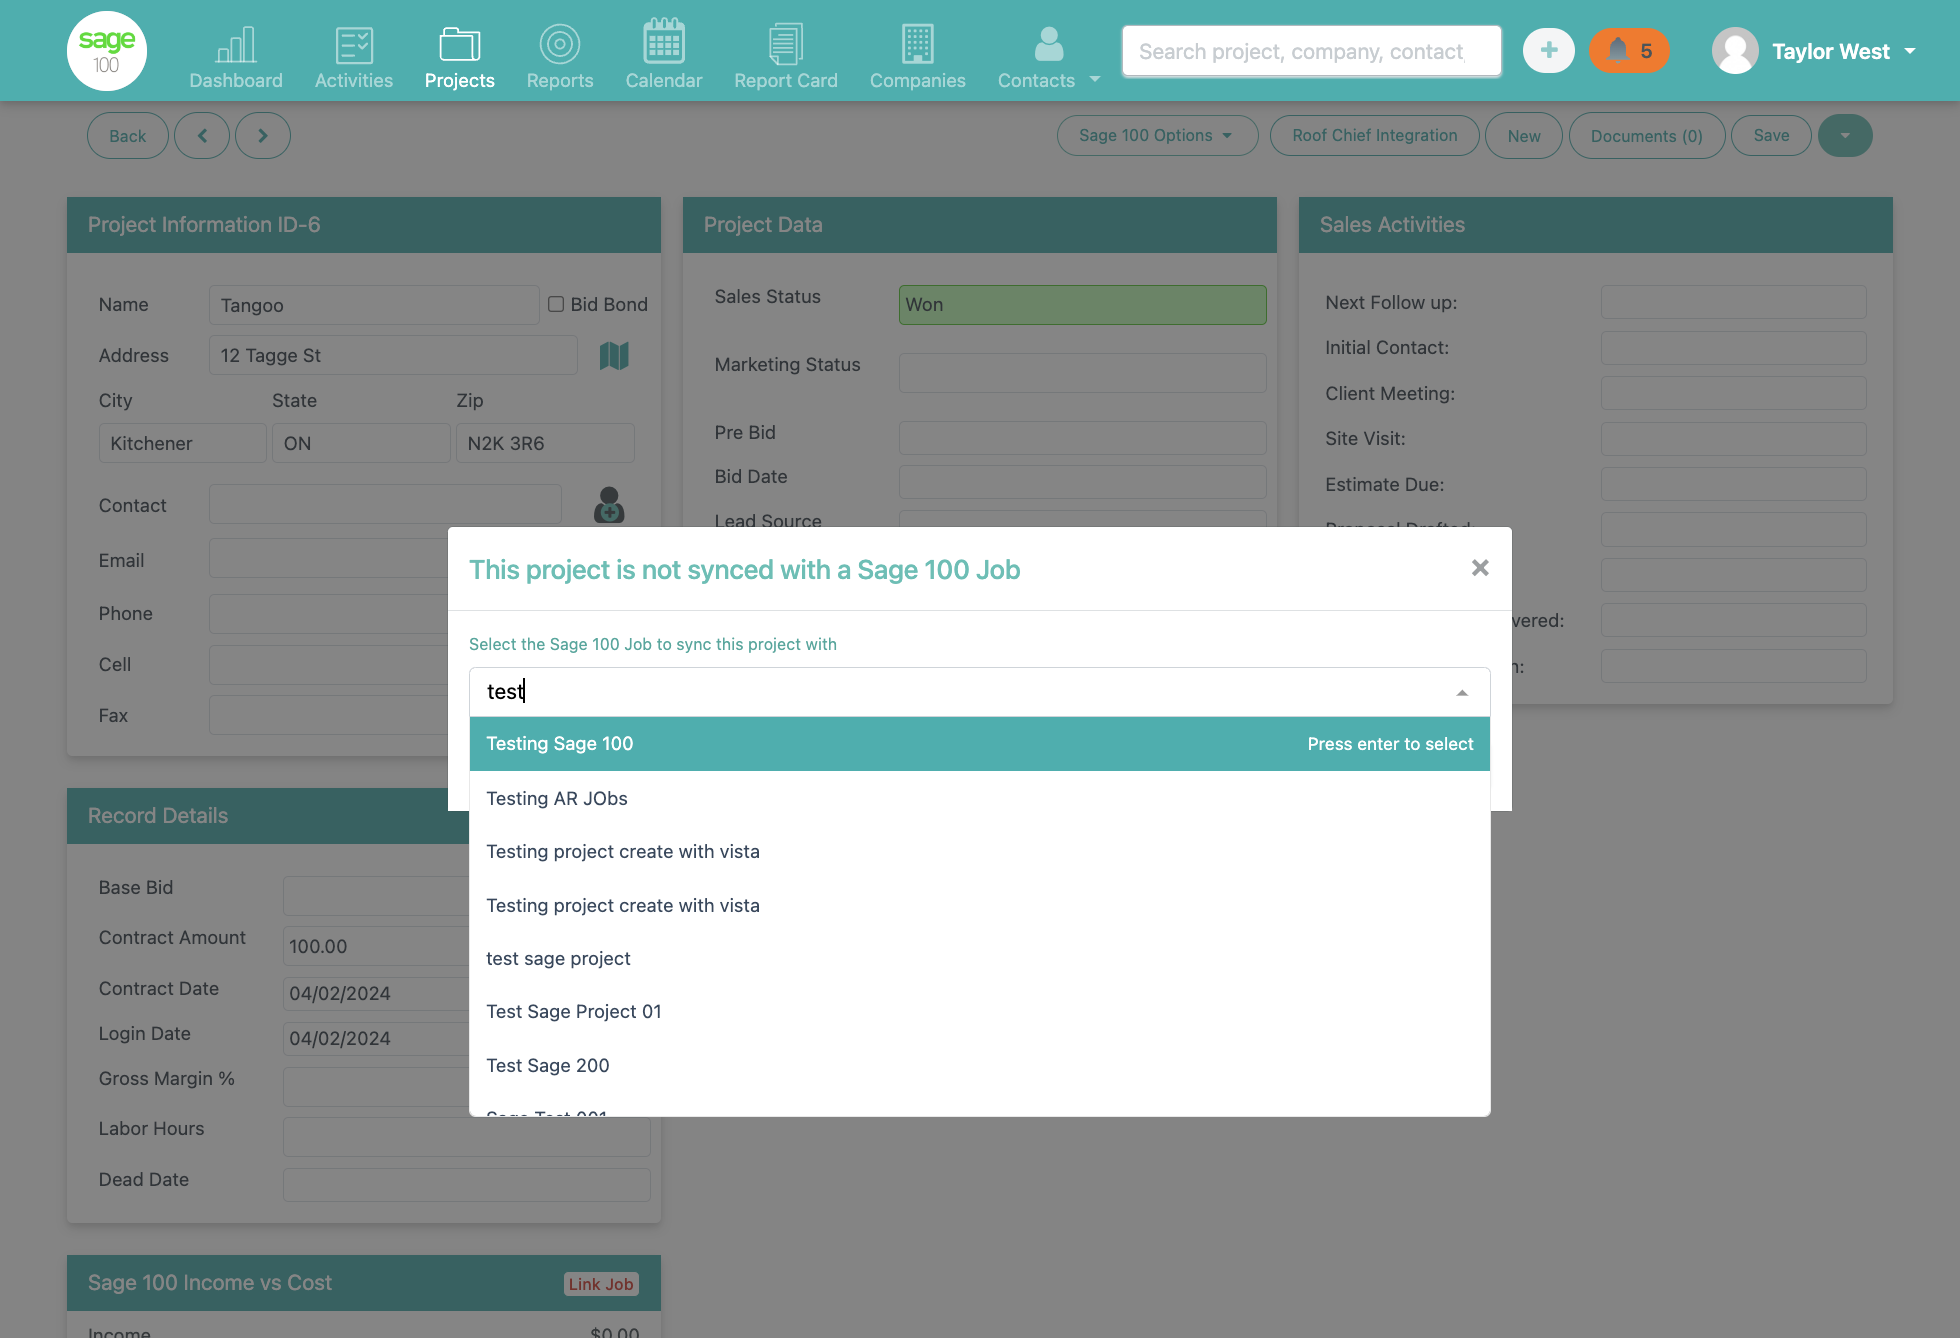The image size is (1960, 1338).
Task: Select Testing Sage 100 option
Action: tap(980, 744)
